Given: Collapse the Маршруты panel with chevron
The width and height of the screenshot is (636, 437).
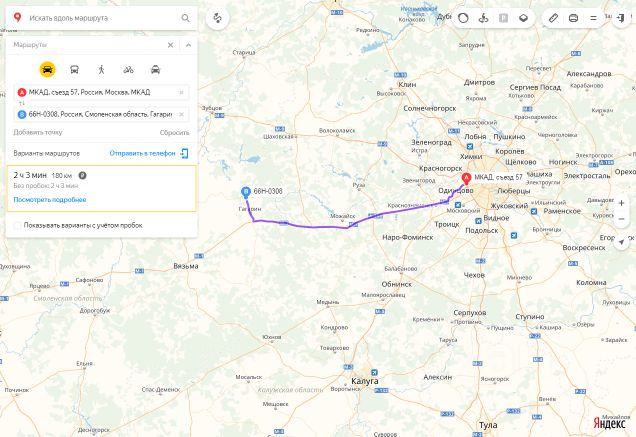Looking at the screenshot, I should click(x=188, y=45).
